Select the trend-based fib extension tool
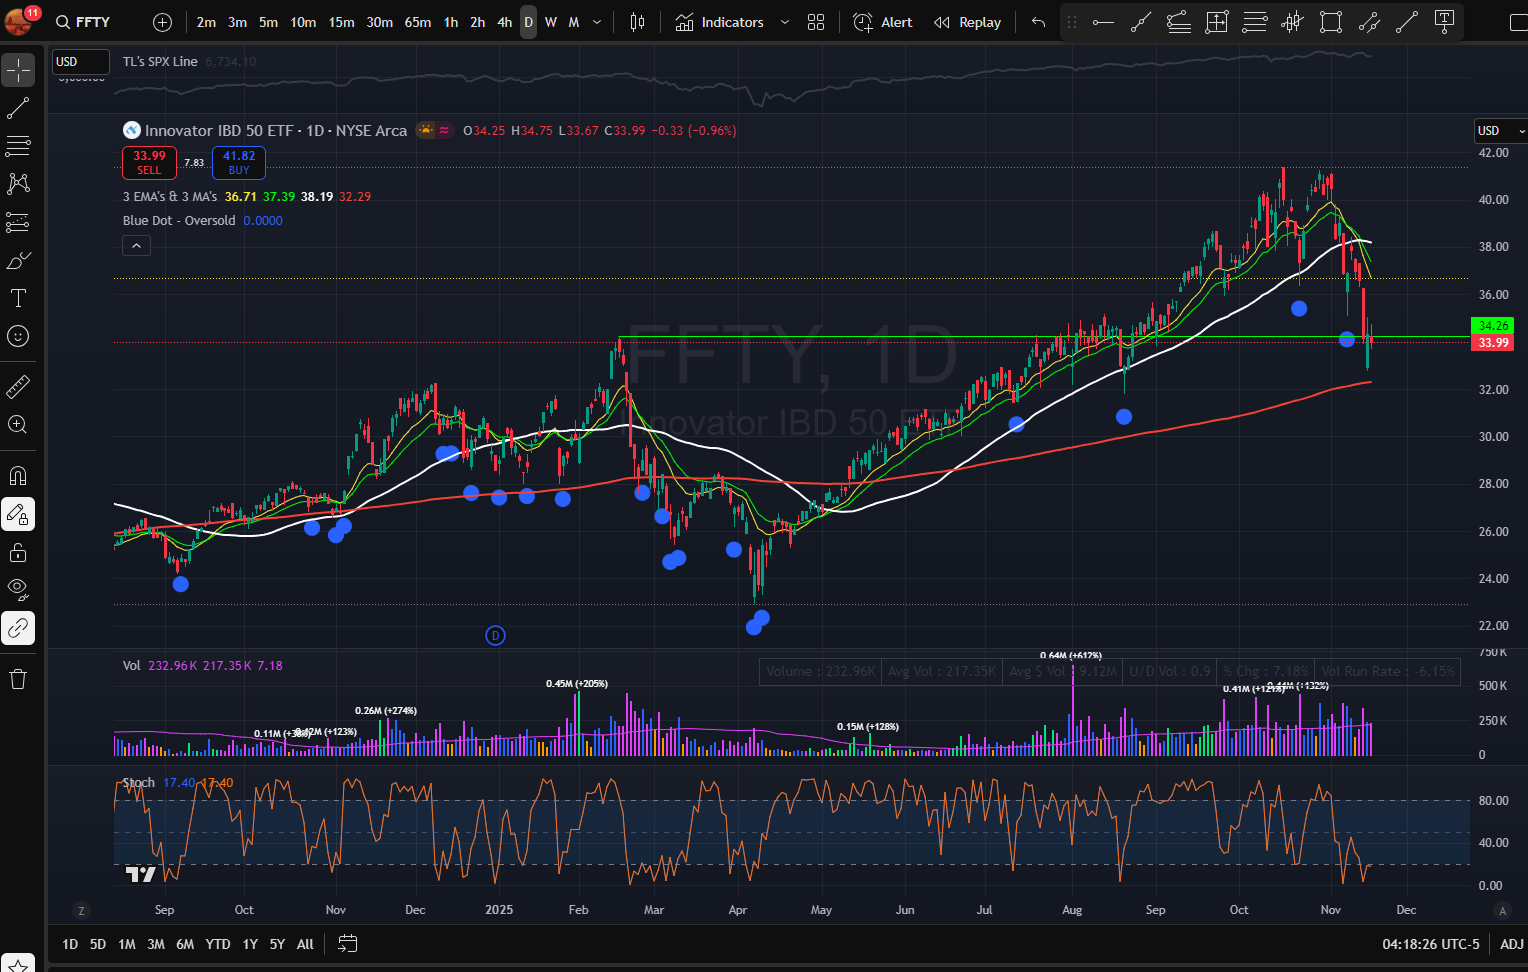Screen dimensions: 1528x972 1179,22
